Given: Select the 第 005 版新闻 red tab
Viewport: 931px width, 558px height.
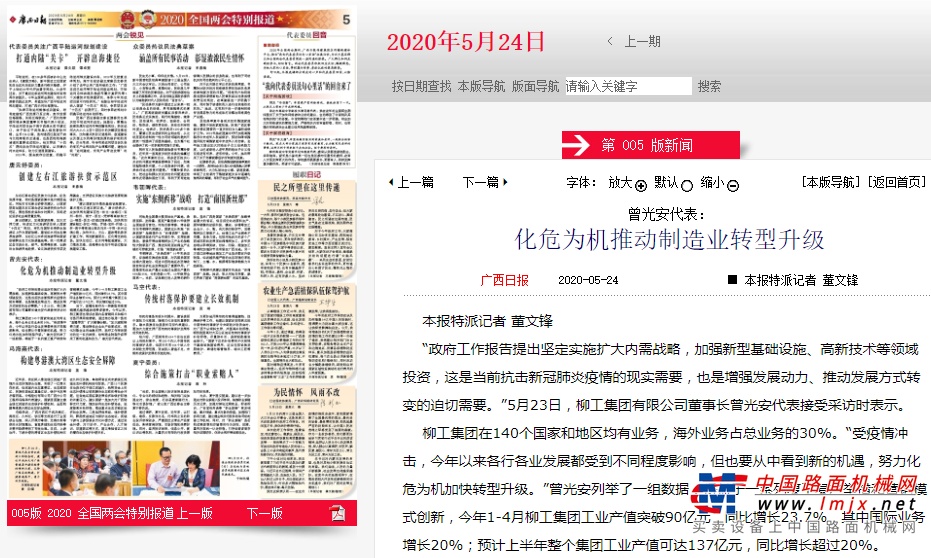Looking at the screenshot, I should point(651,145).
